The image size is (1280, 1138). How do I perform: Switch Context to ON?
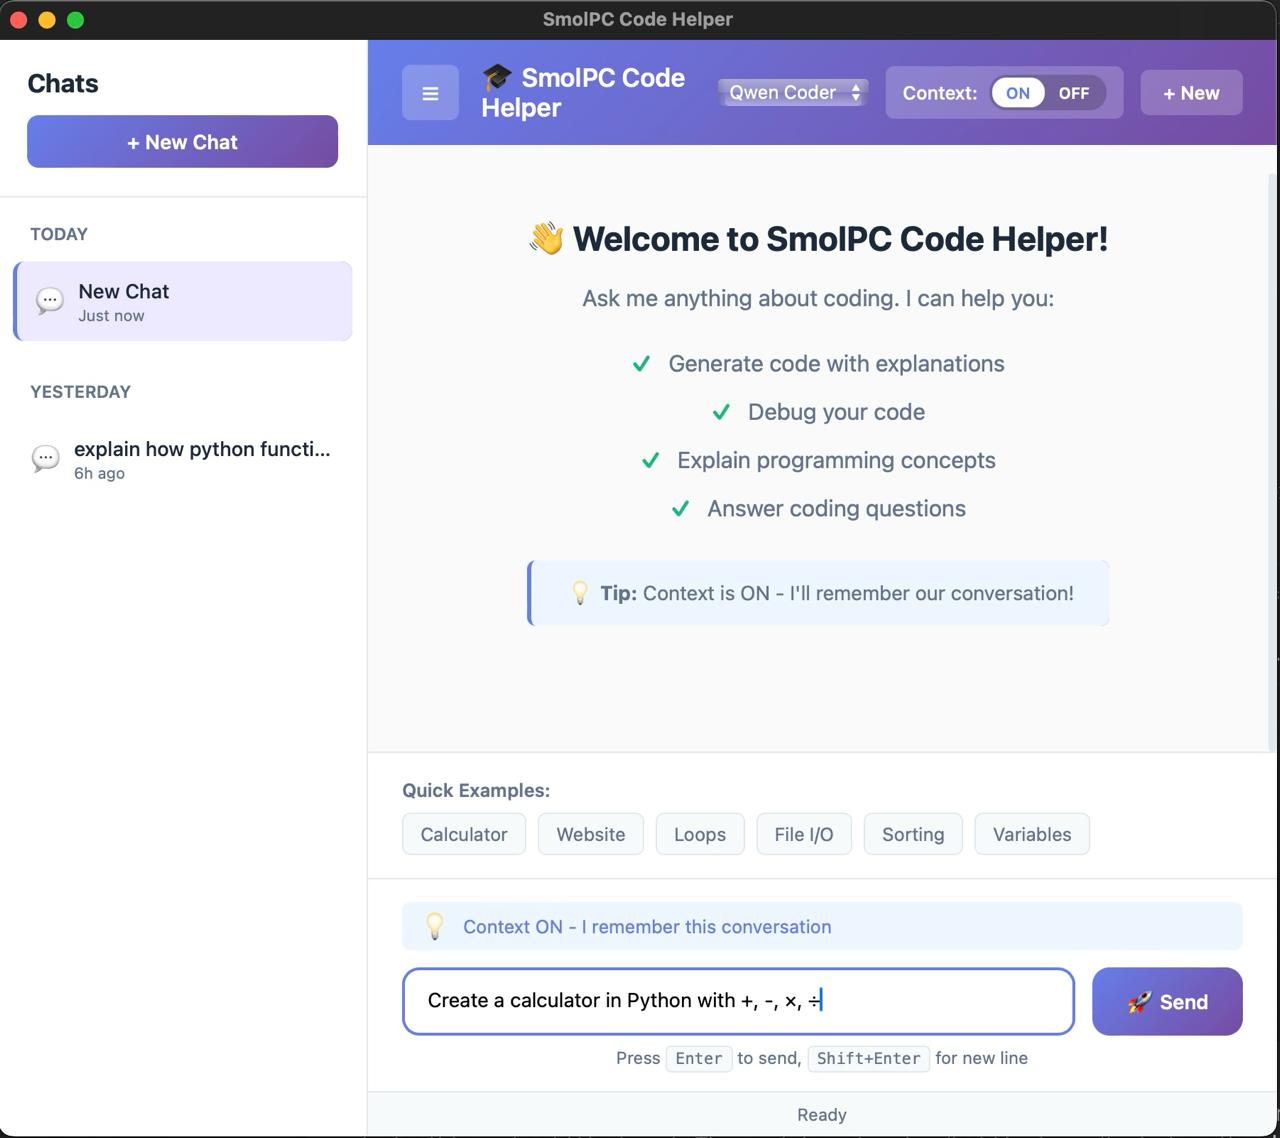click(x=1018, y=93)
